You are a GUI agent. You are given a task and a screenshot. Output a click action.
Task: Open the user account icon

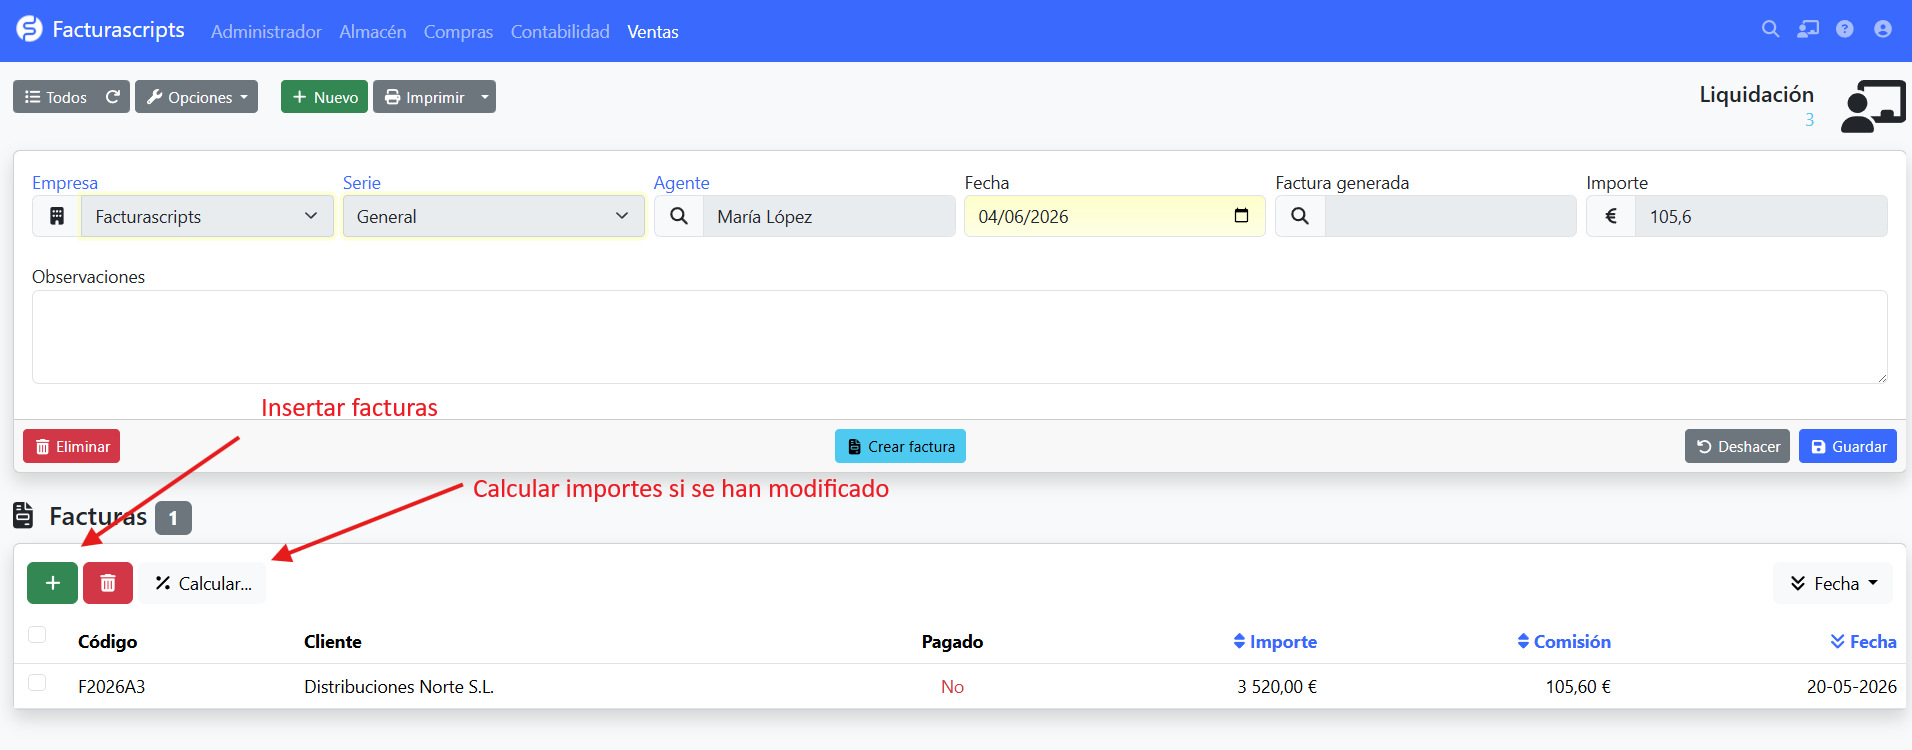click(1883, 30)
